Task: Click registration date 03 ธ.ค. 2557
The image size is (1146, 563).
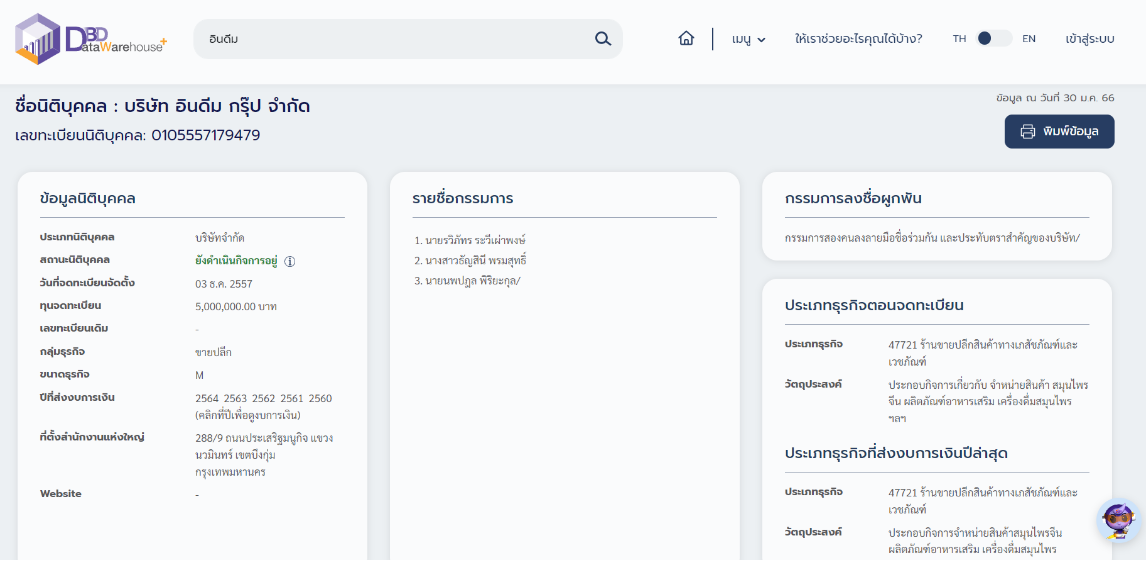Action: point(224,283)
